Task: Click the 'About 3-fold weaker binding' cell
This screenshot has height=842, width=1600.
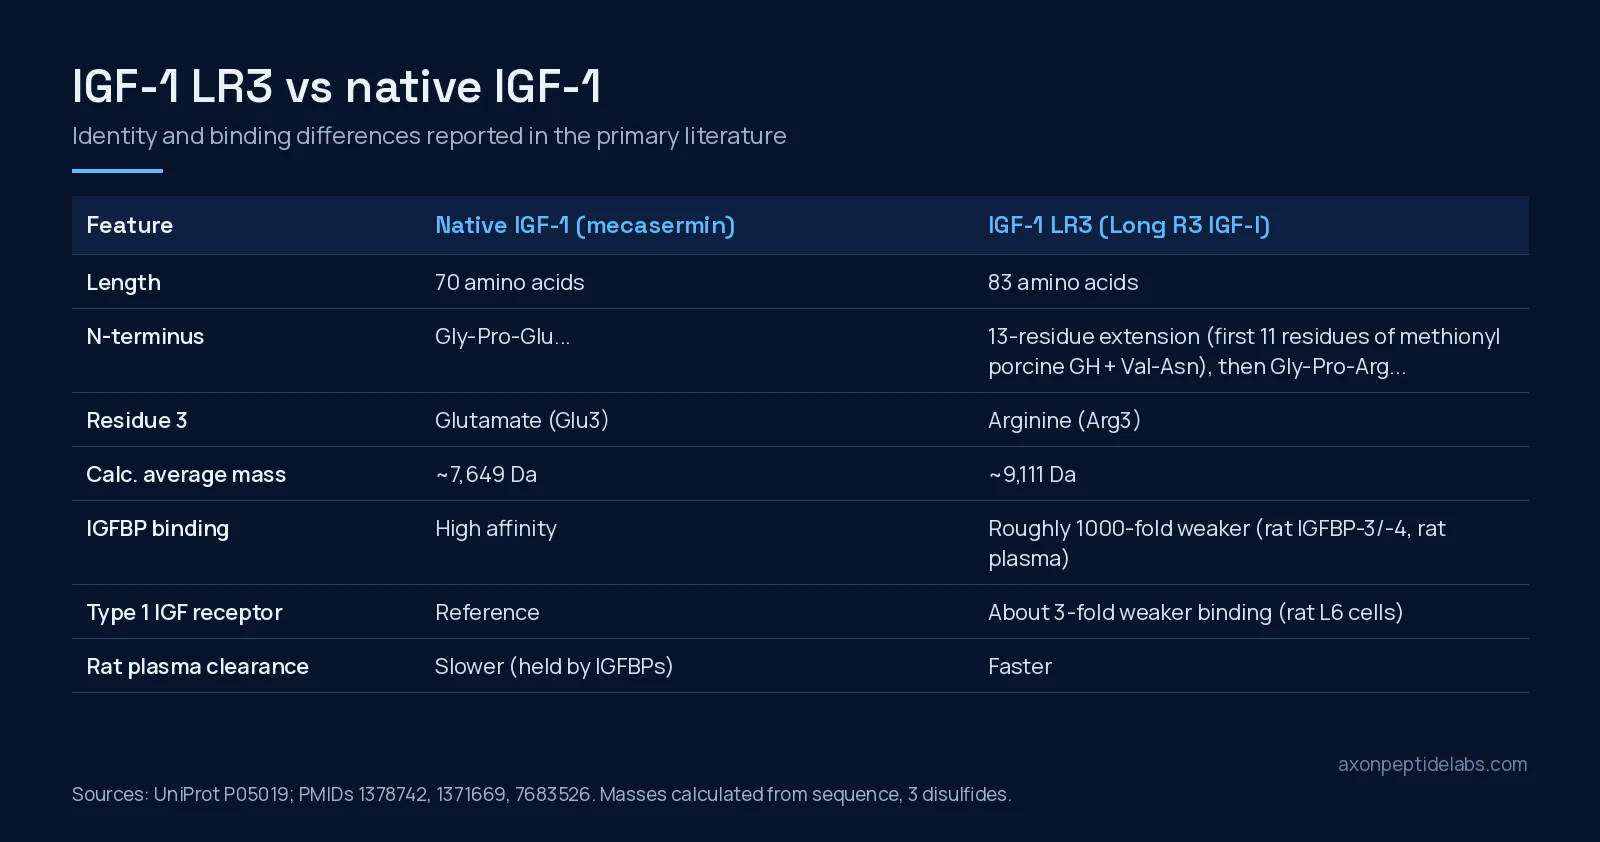Action: pyautogui.click(x=1196, y=613)
